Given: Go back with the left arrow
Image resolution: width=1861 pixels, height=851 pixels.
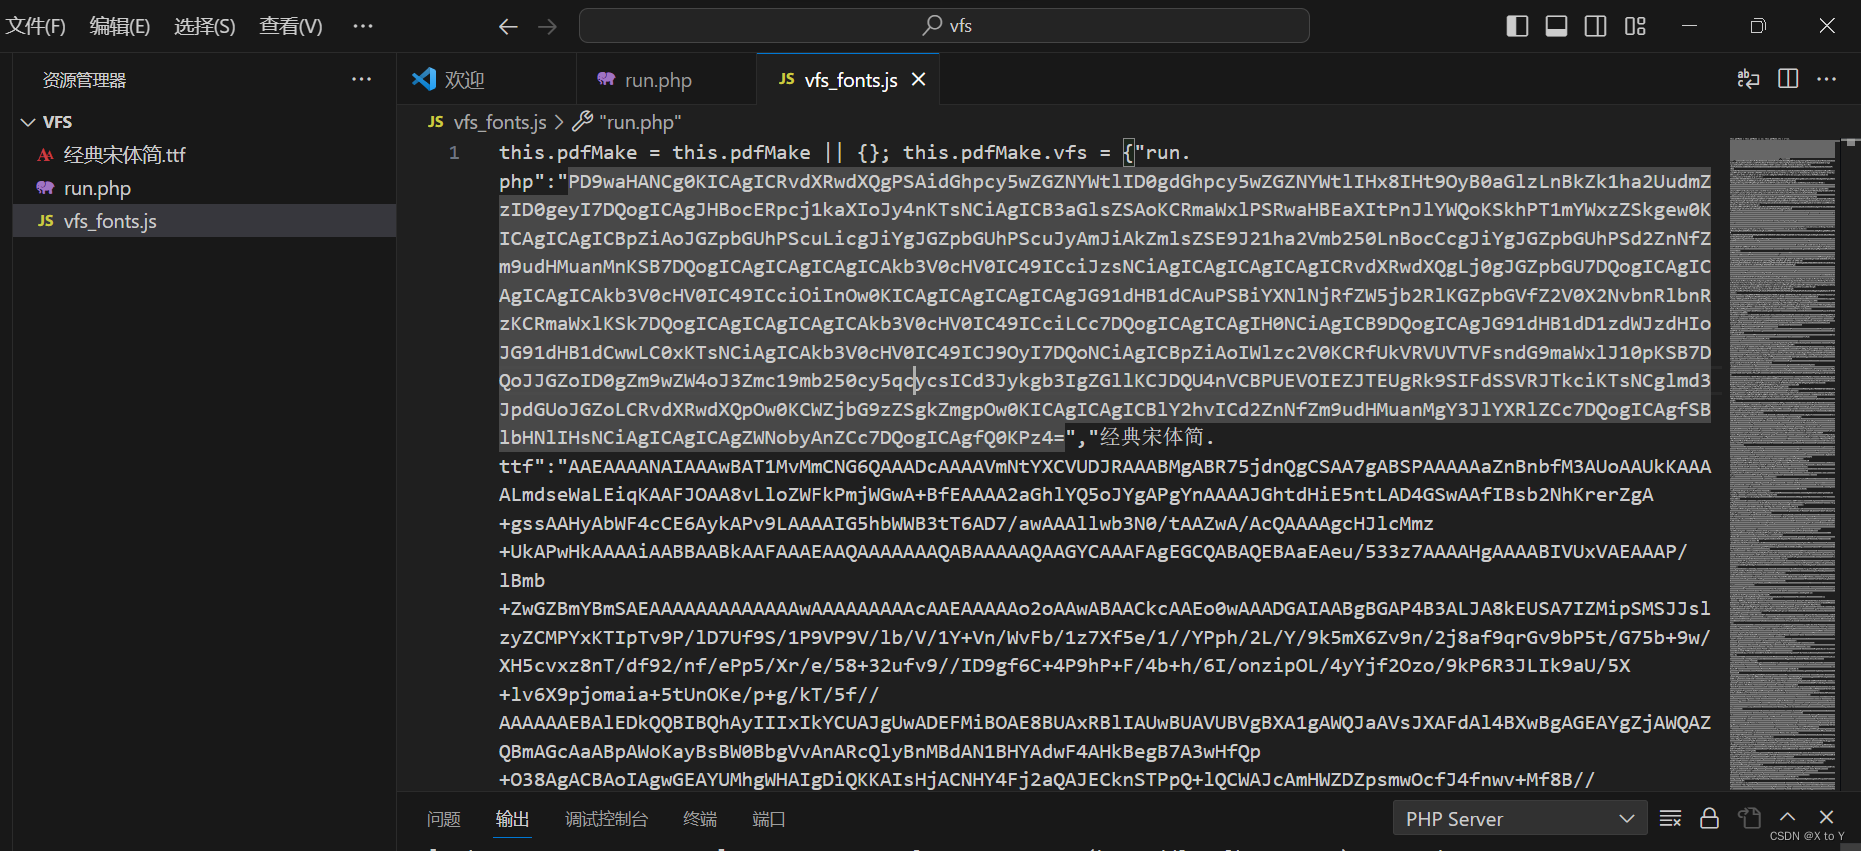Looking at the screenshot, I should click(508, 27).
